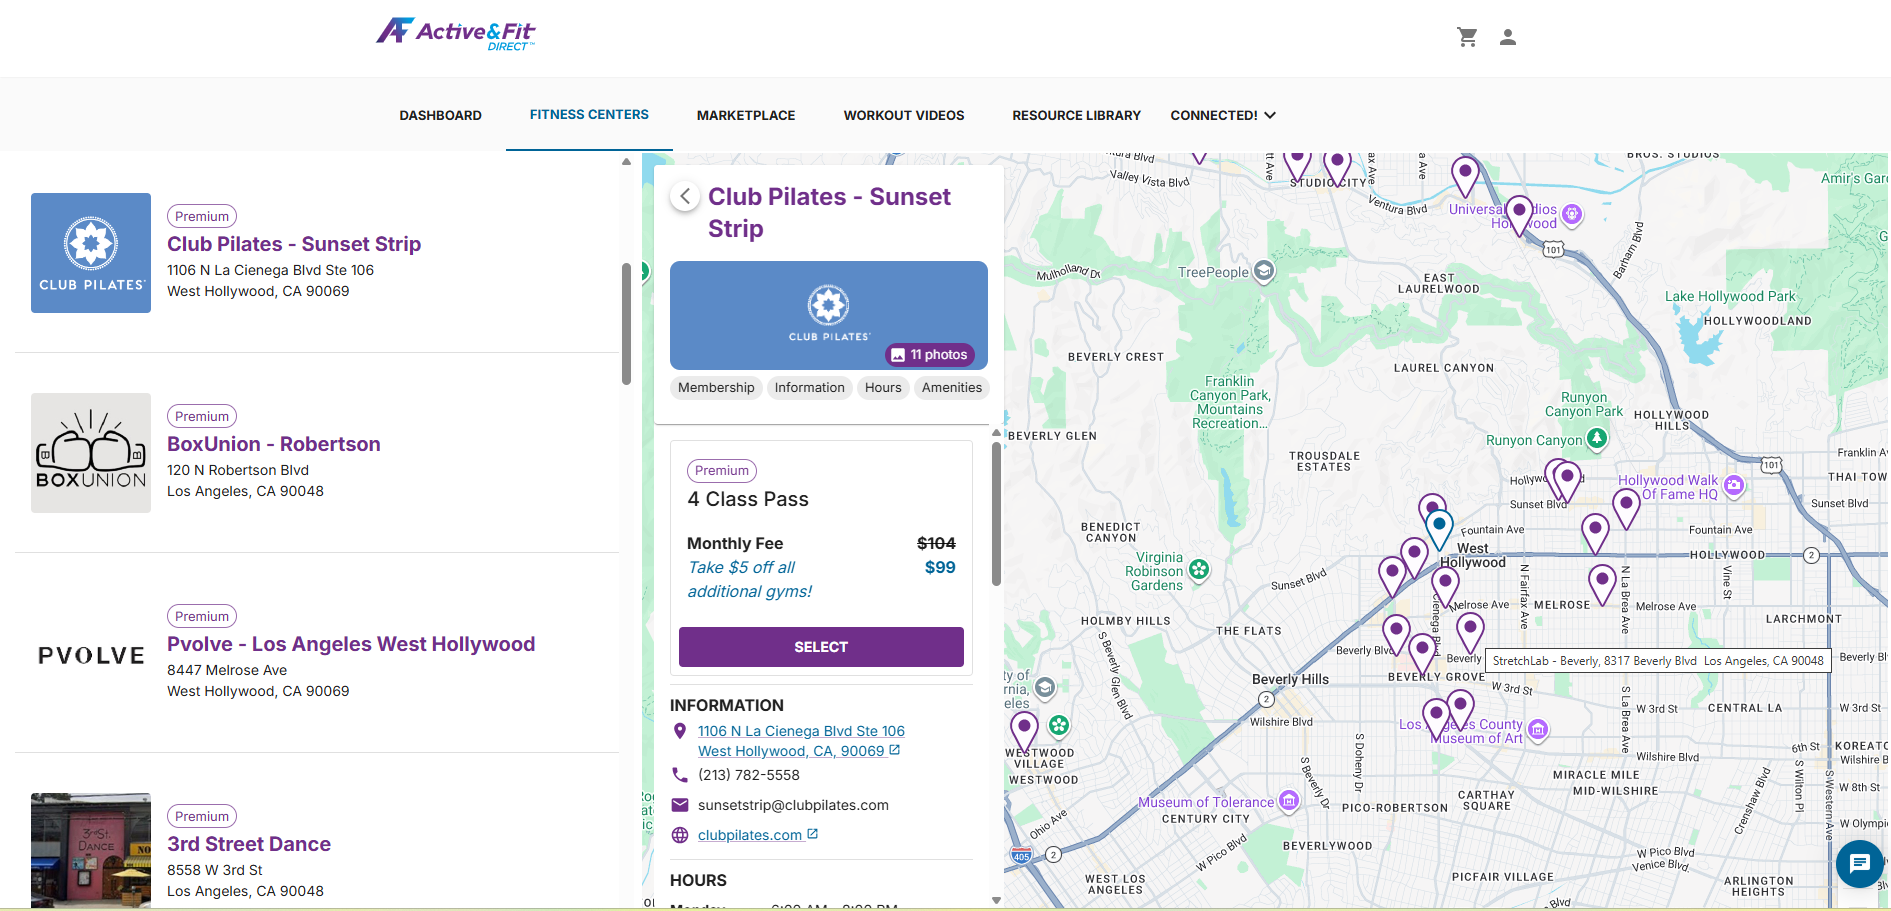Click the 11 photos badge

[929, 354]
